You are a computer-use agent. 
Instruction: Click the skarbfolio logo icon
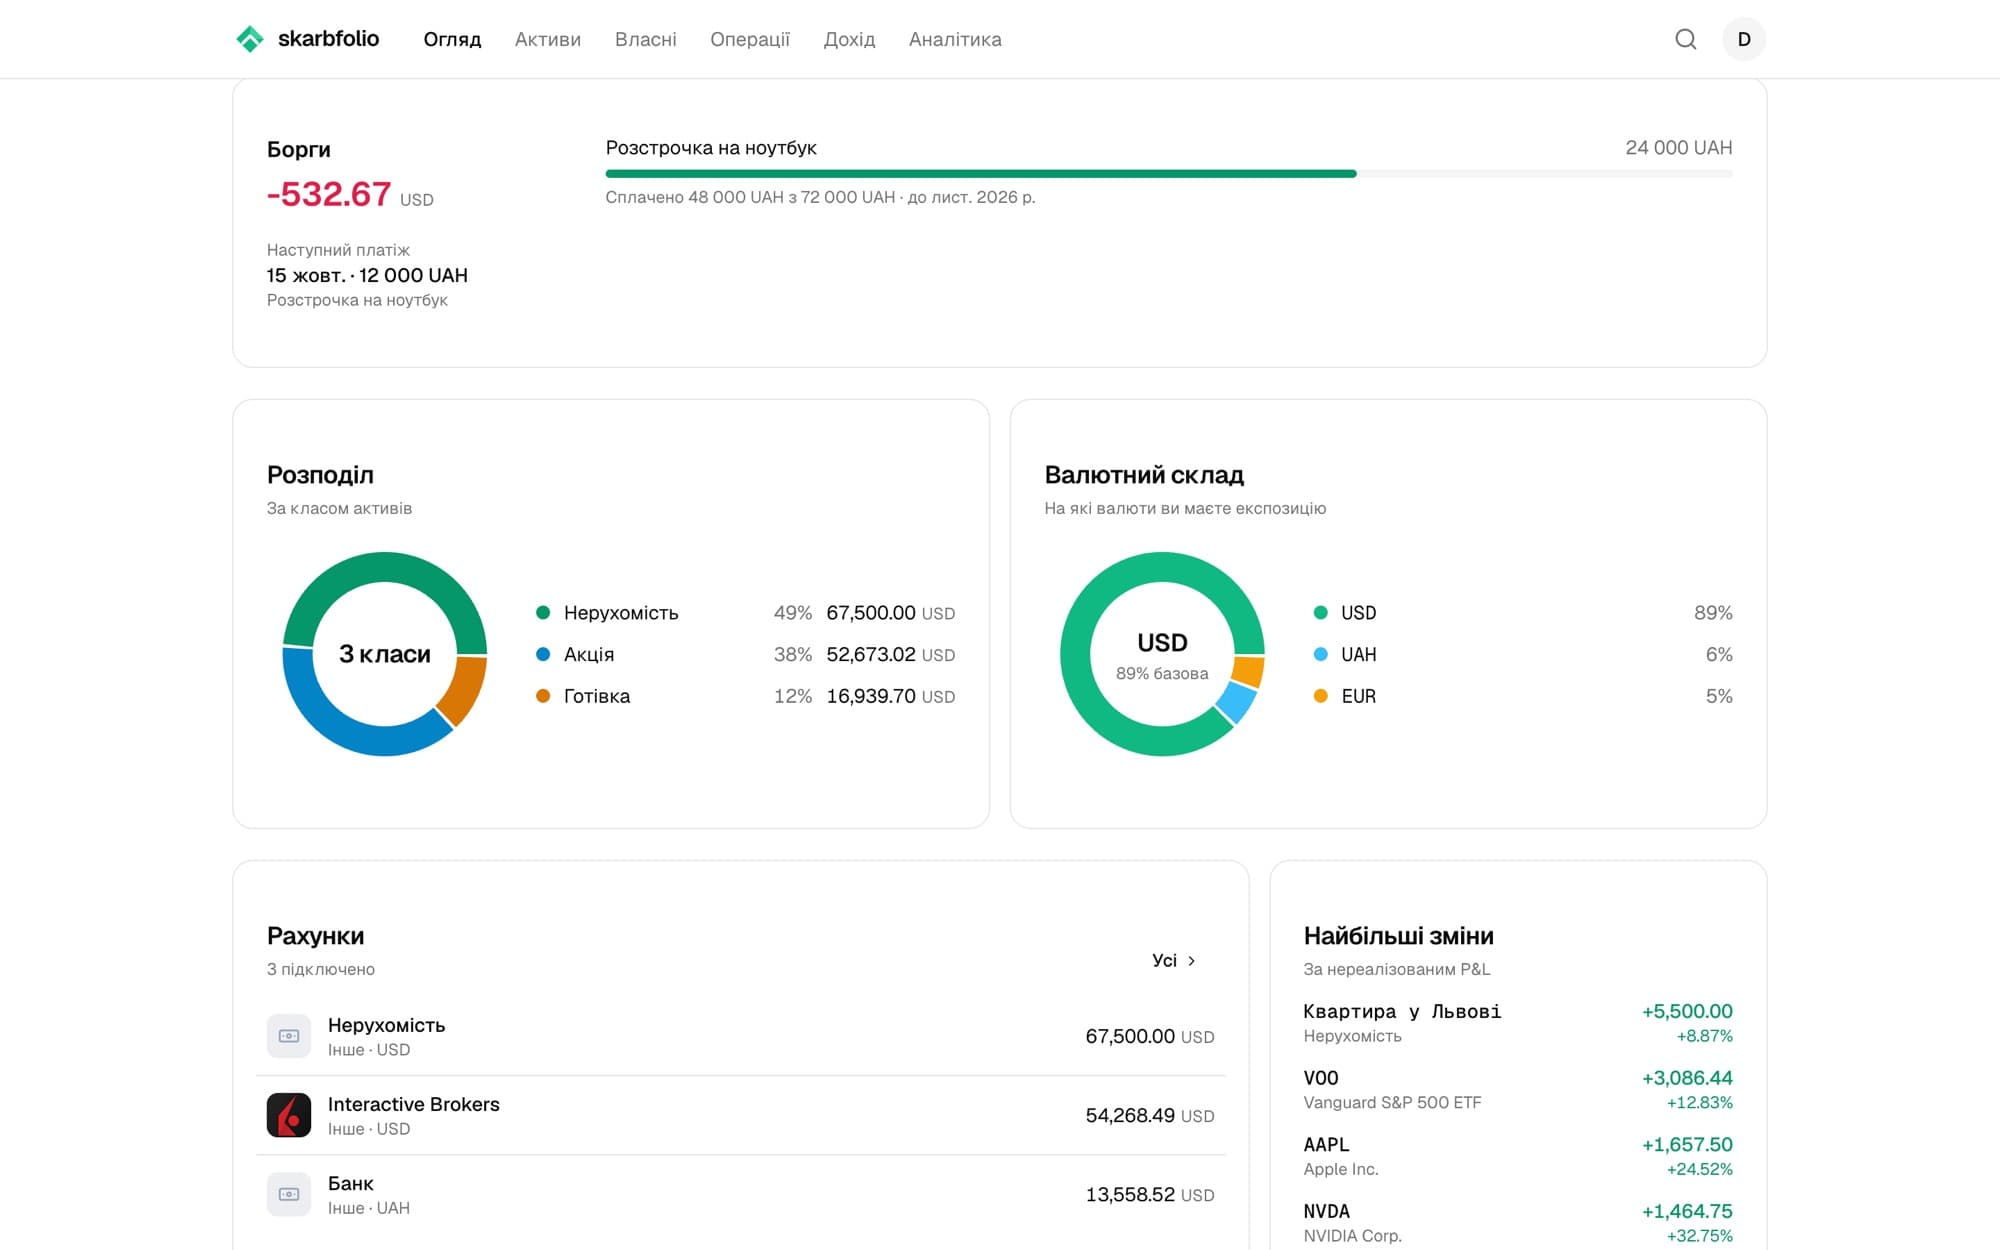pyautogui.click(x=249, y=39)
